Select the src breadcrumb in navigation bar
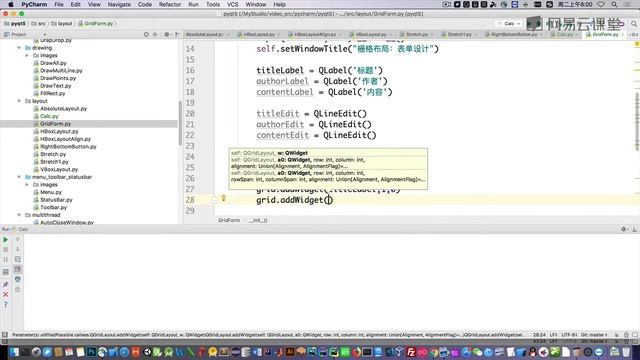 (x=39, y=24)
